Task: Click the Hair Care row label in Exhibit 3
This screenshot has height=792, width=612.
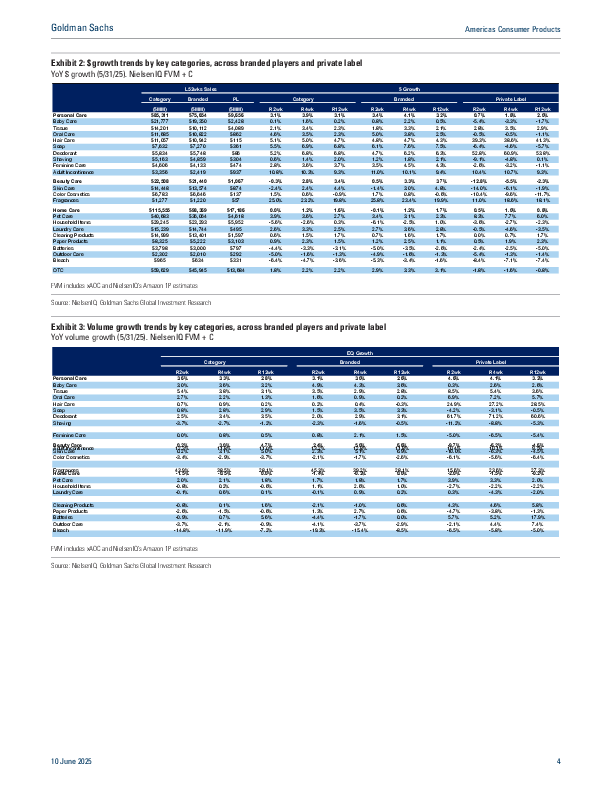Action: (x=64, y=405)
